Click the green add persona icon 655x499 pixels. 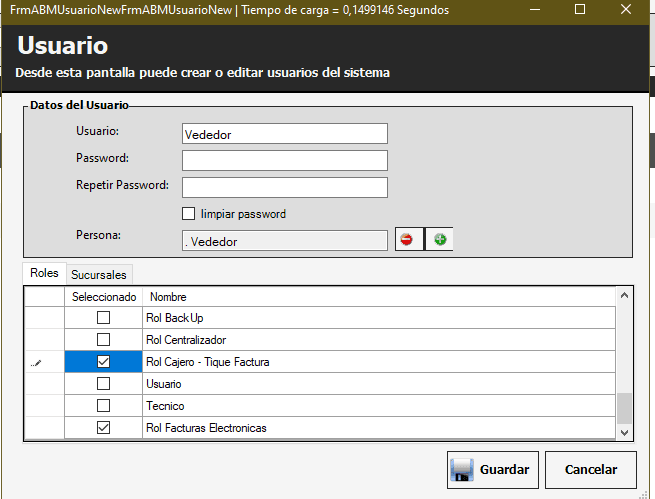pos(439,240)
